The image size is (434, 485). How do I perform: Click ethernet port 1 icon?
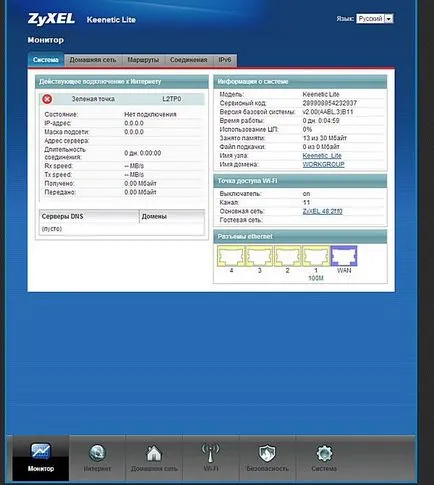tap(316, 256)
